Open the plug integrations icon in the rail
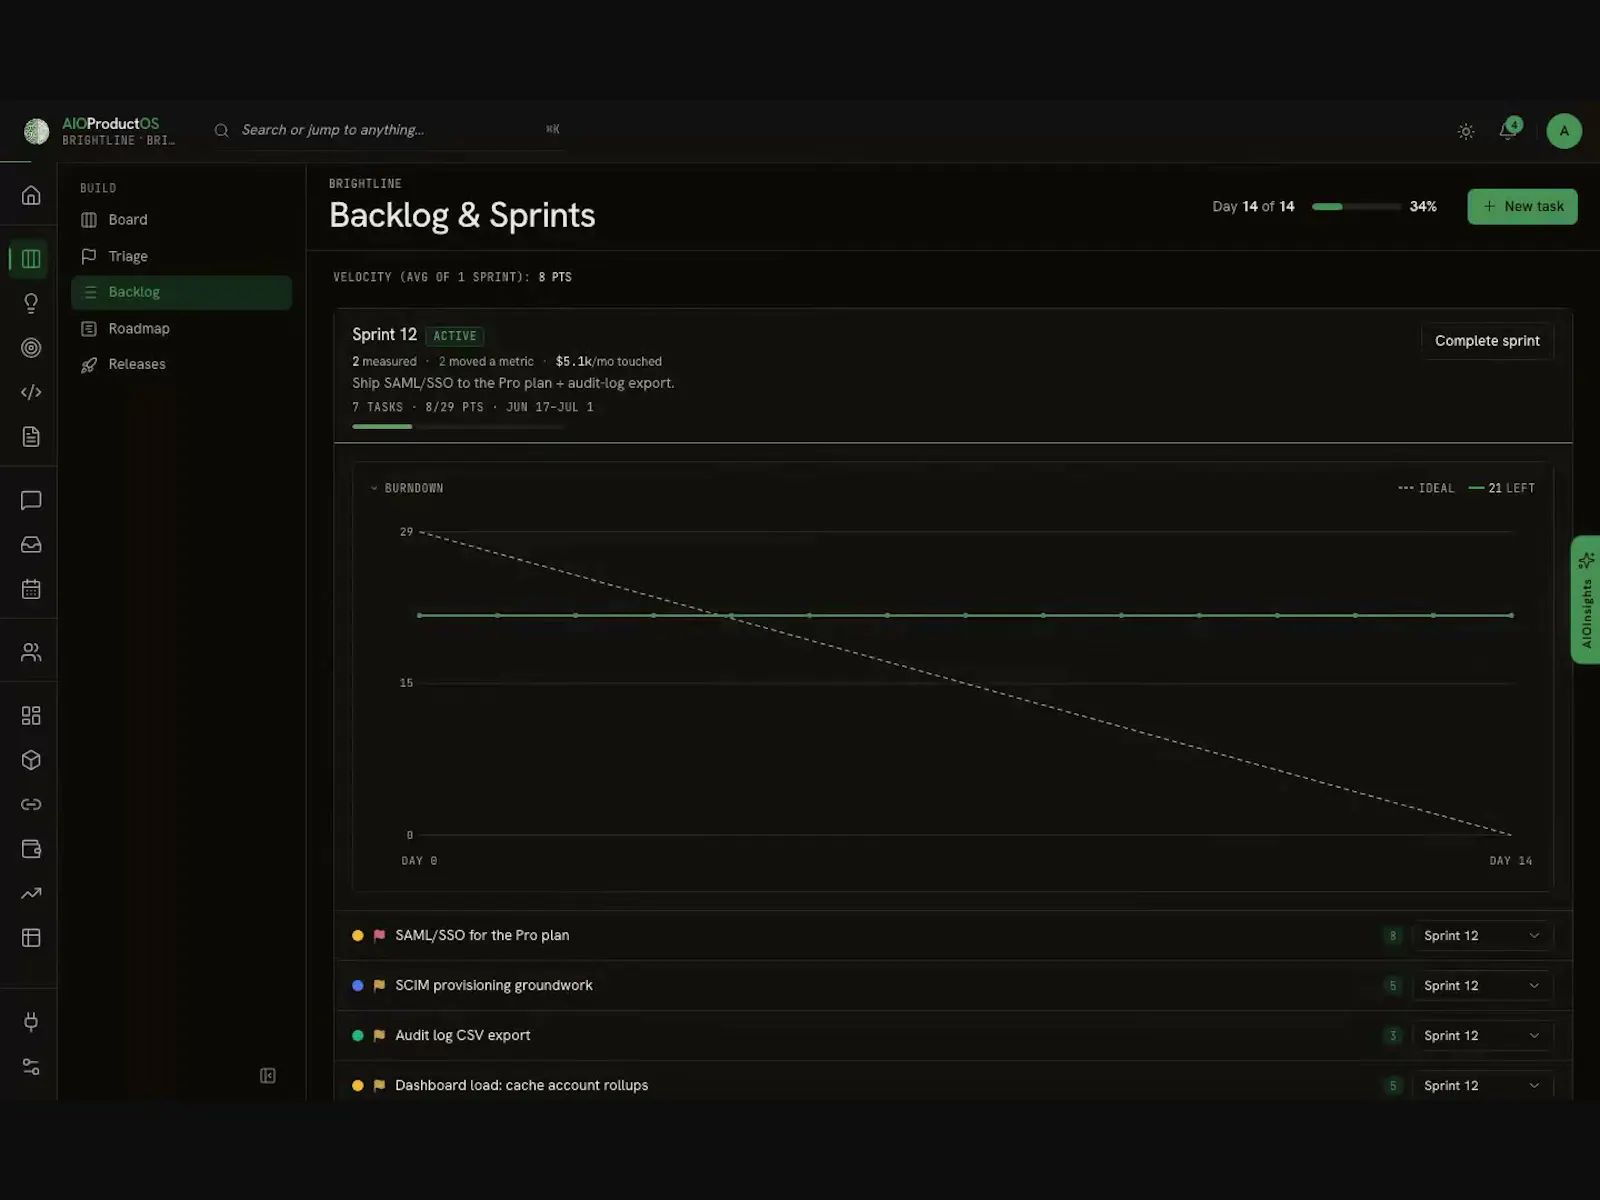1600x1200 pixels. (x=31, y=1022)
